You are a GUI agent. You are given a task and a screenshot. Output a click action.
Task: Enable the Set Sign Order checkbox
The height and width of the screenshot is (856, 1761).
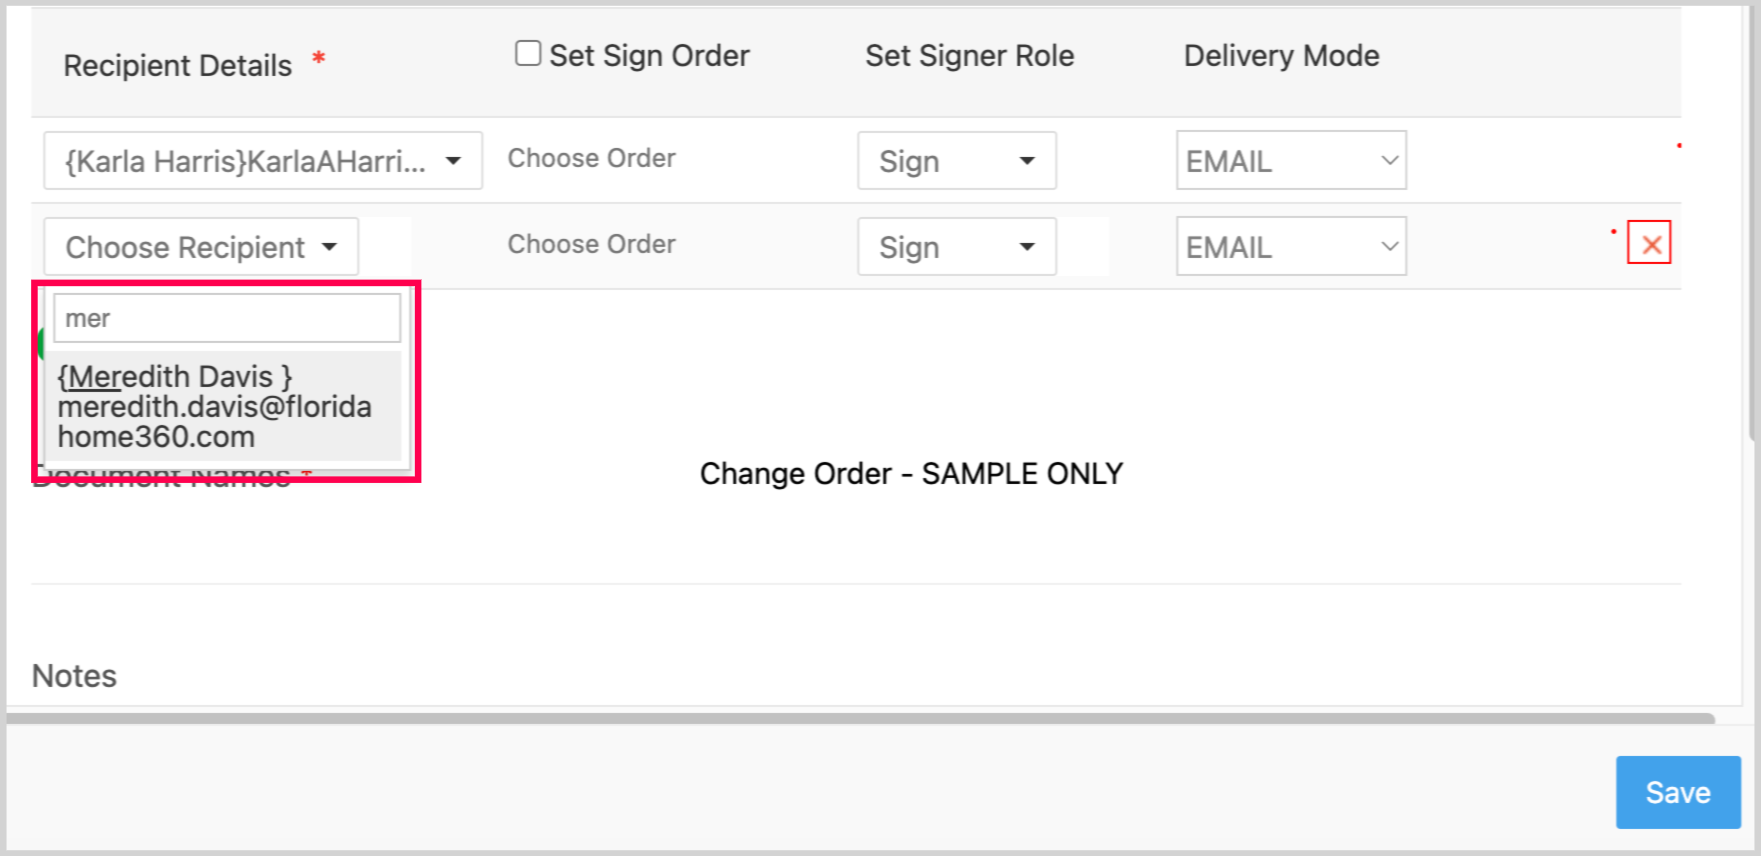[528, 54]
